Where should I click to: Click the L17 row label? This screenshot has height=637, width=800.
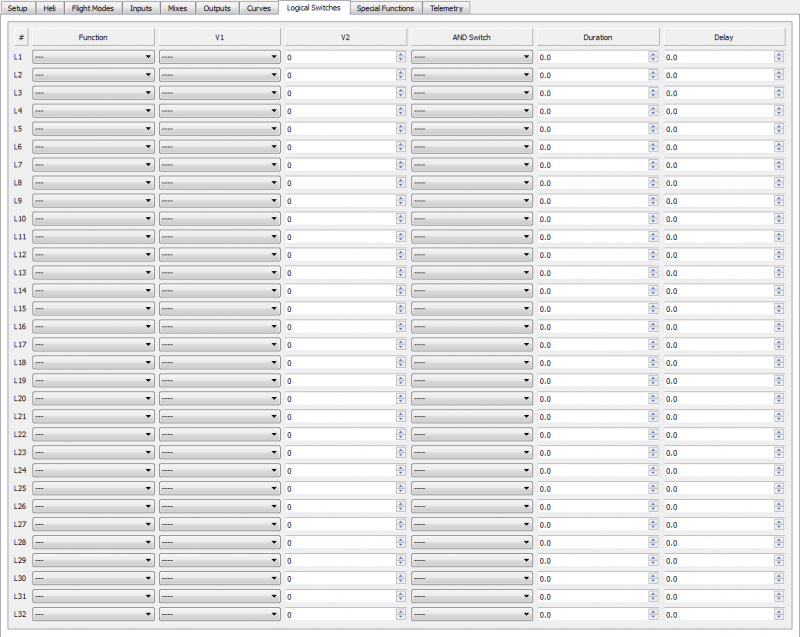20,345
